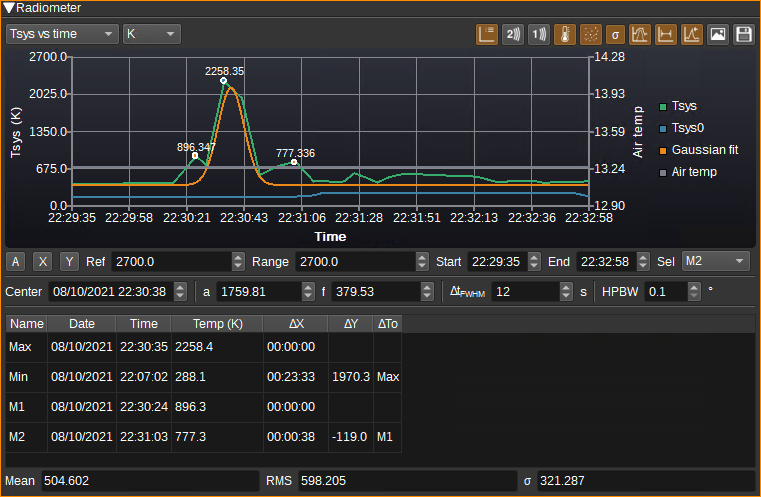
Task: Toggle the scatter points display icon
Action: point(591,34)
